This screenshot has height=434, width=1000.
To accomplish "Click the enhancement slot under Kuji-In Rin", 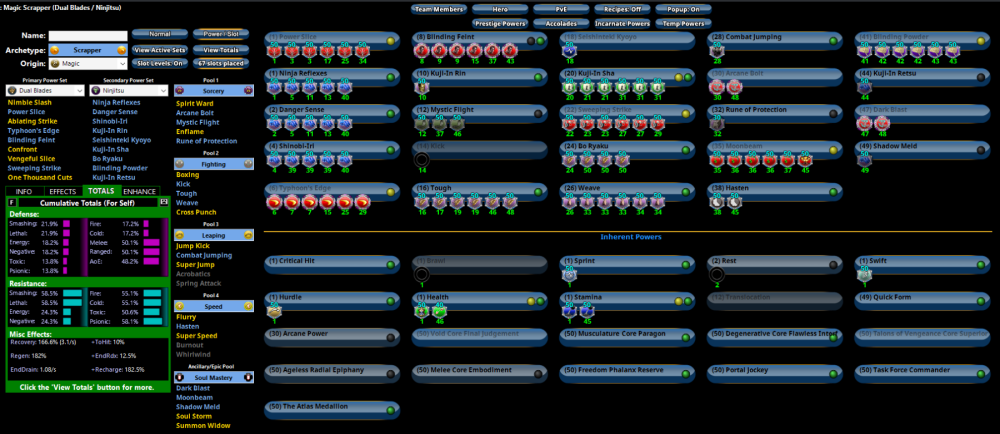I will pyautogui.click(x=421, y=87).
